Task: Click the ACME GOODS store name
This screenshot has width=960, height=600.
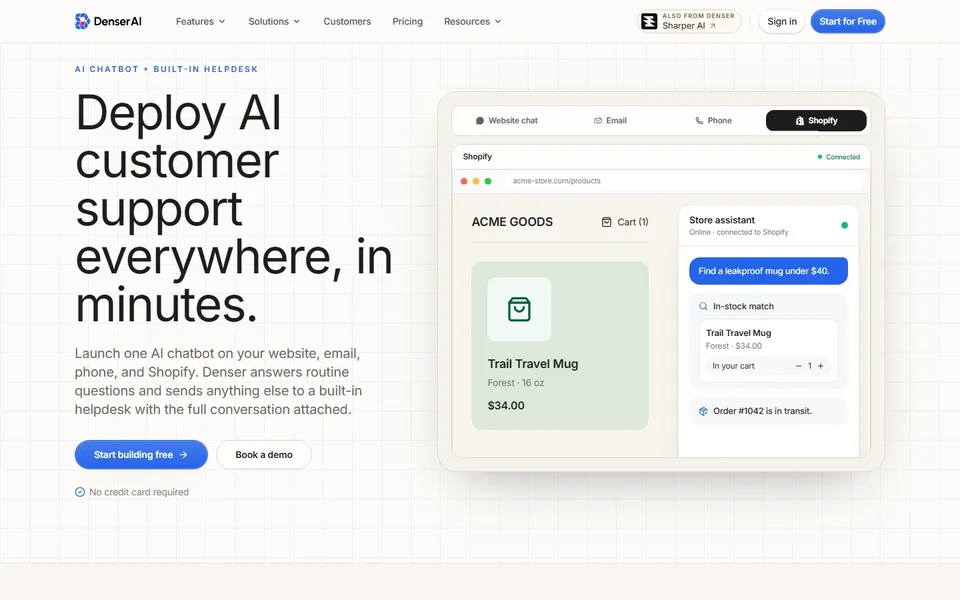Action: click(512, 222)
